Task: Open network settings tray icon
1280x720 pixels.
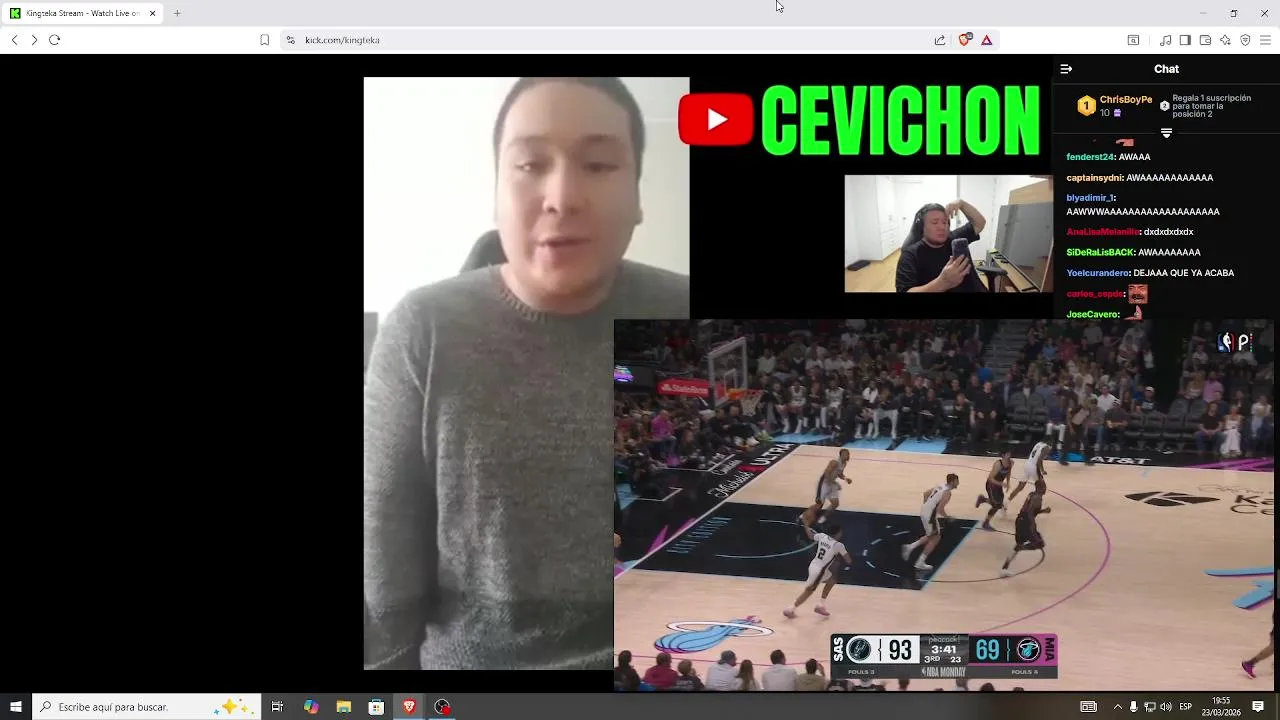Action: [1149, 707]
